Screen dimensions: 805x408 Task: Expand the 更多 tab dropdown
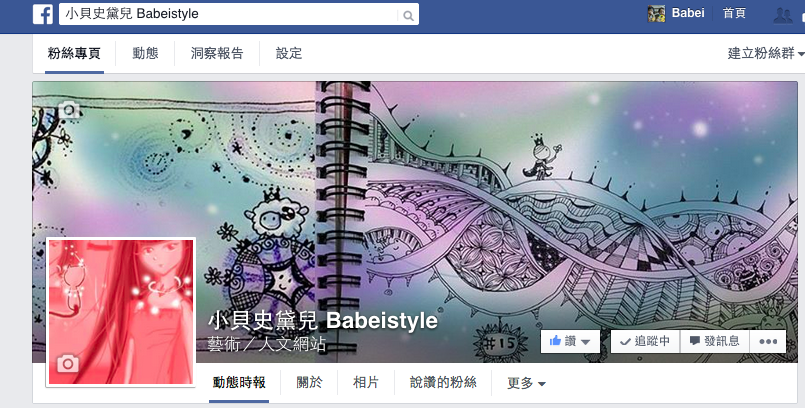[x=526, y=383]
